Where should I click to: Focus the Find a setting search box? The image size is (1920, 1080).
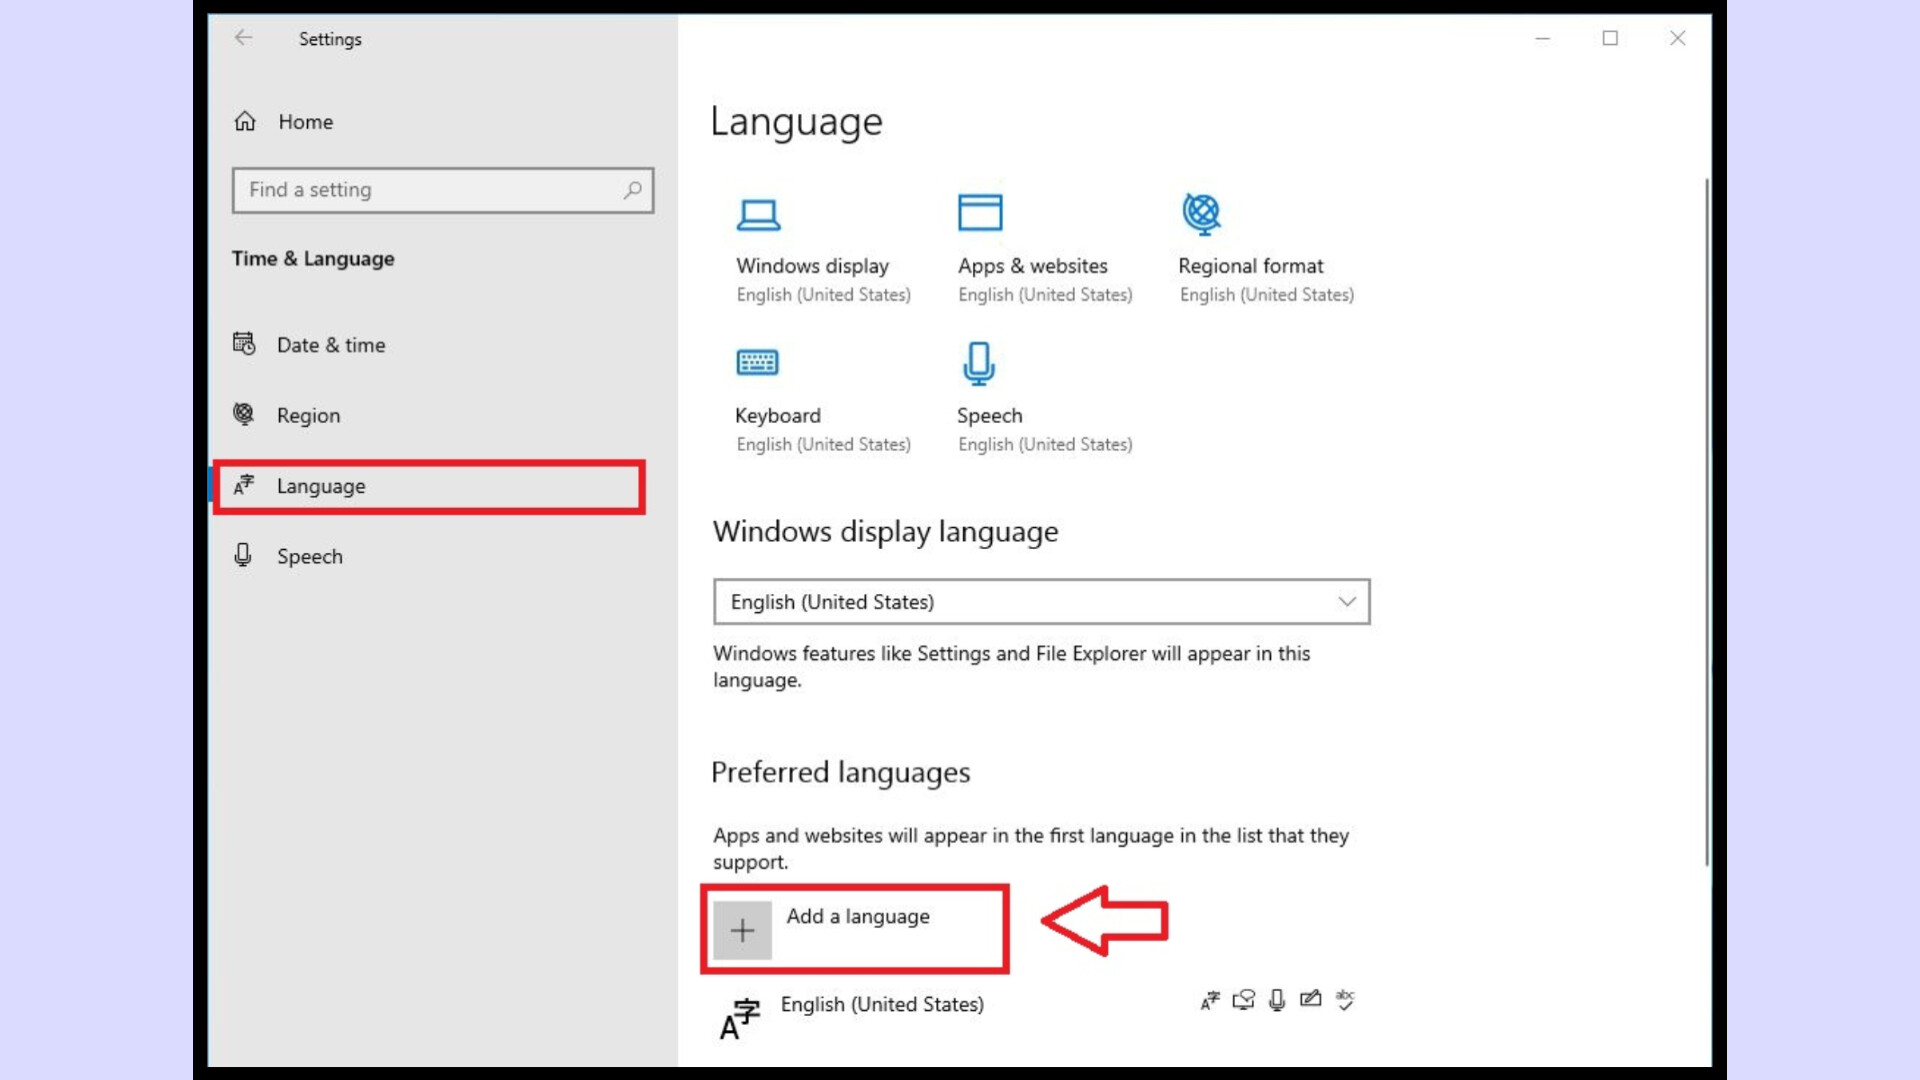click(443, 190)
